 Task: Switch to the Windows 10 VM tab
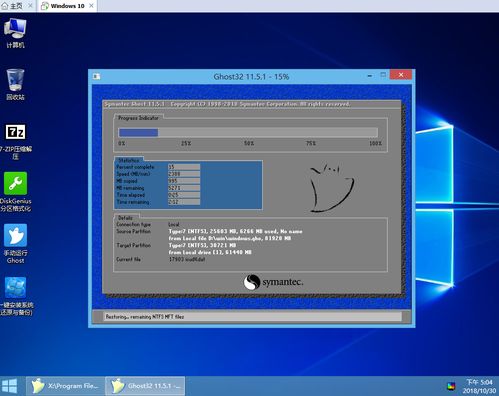click(68, 6)
